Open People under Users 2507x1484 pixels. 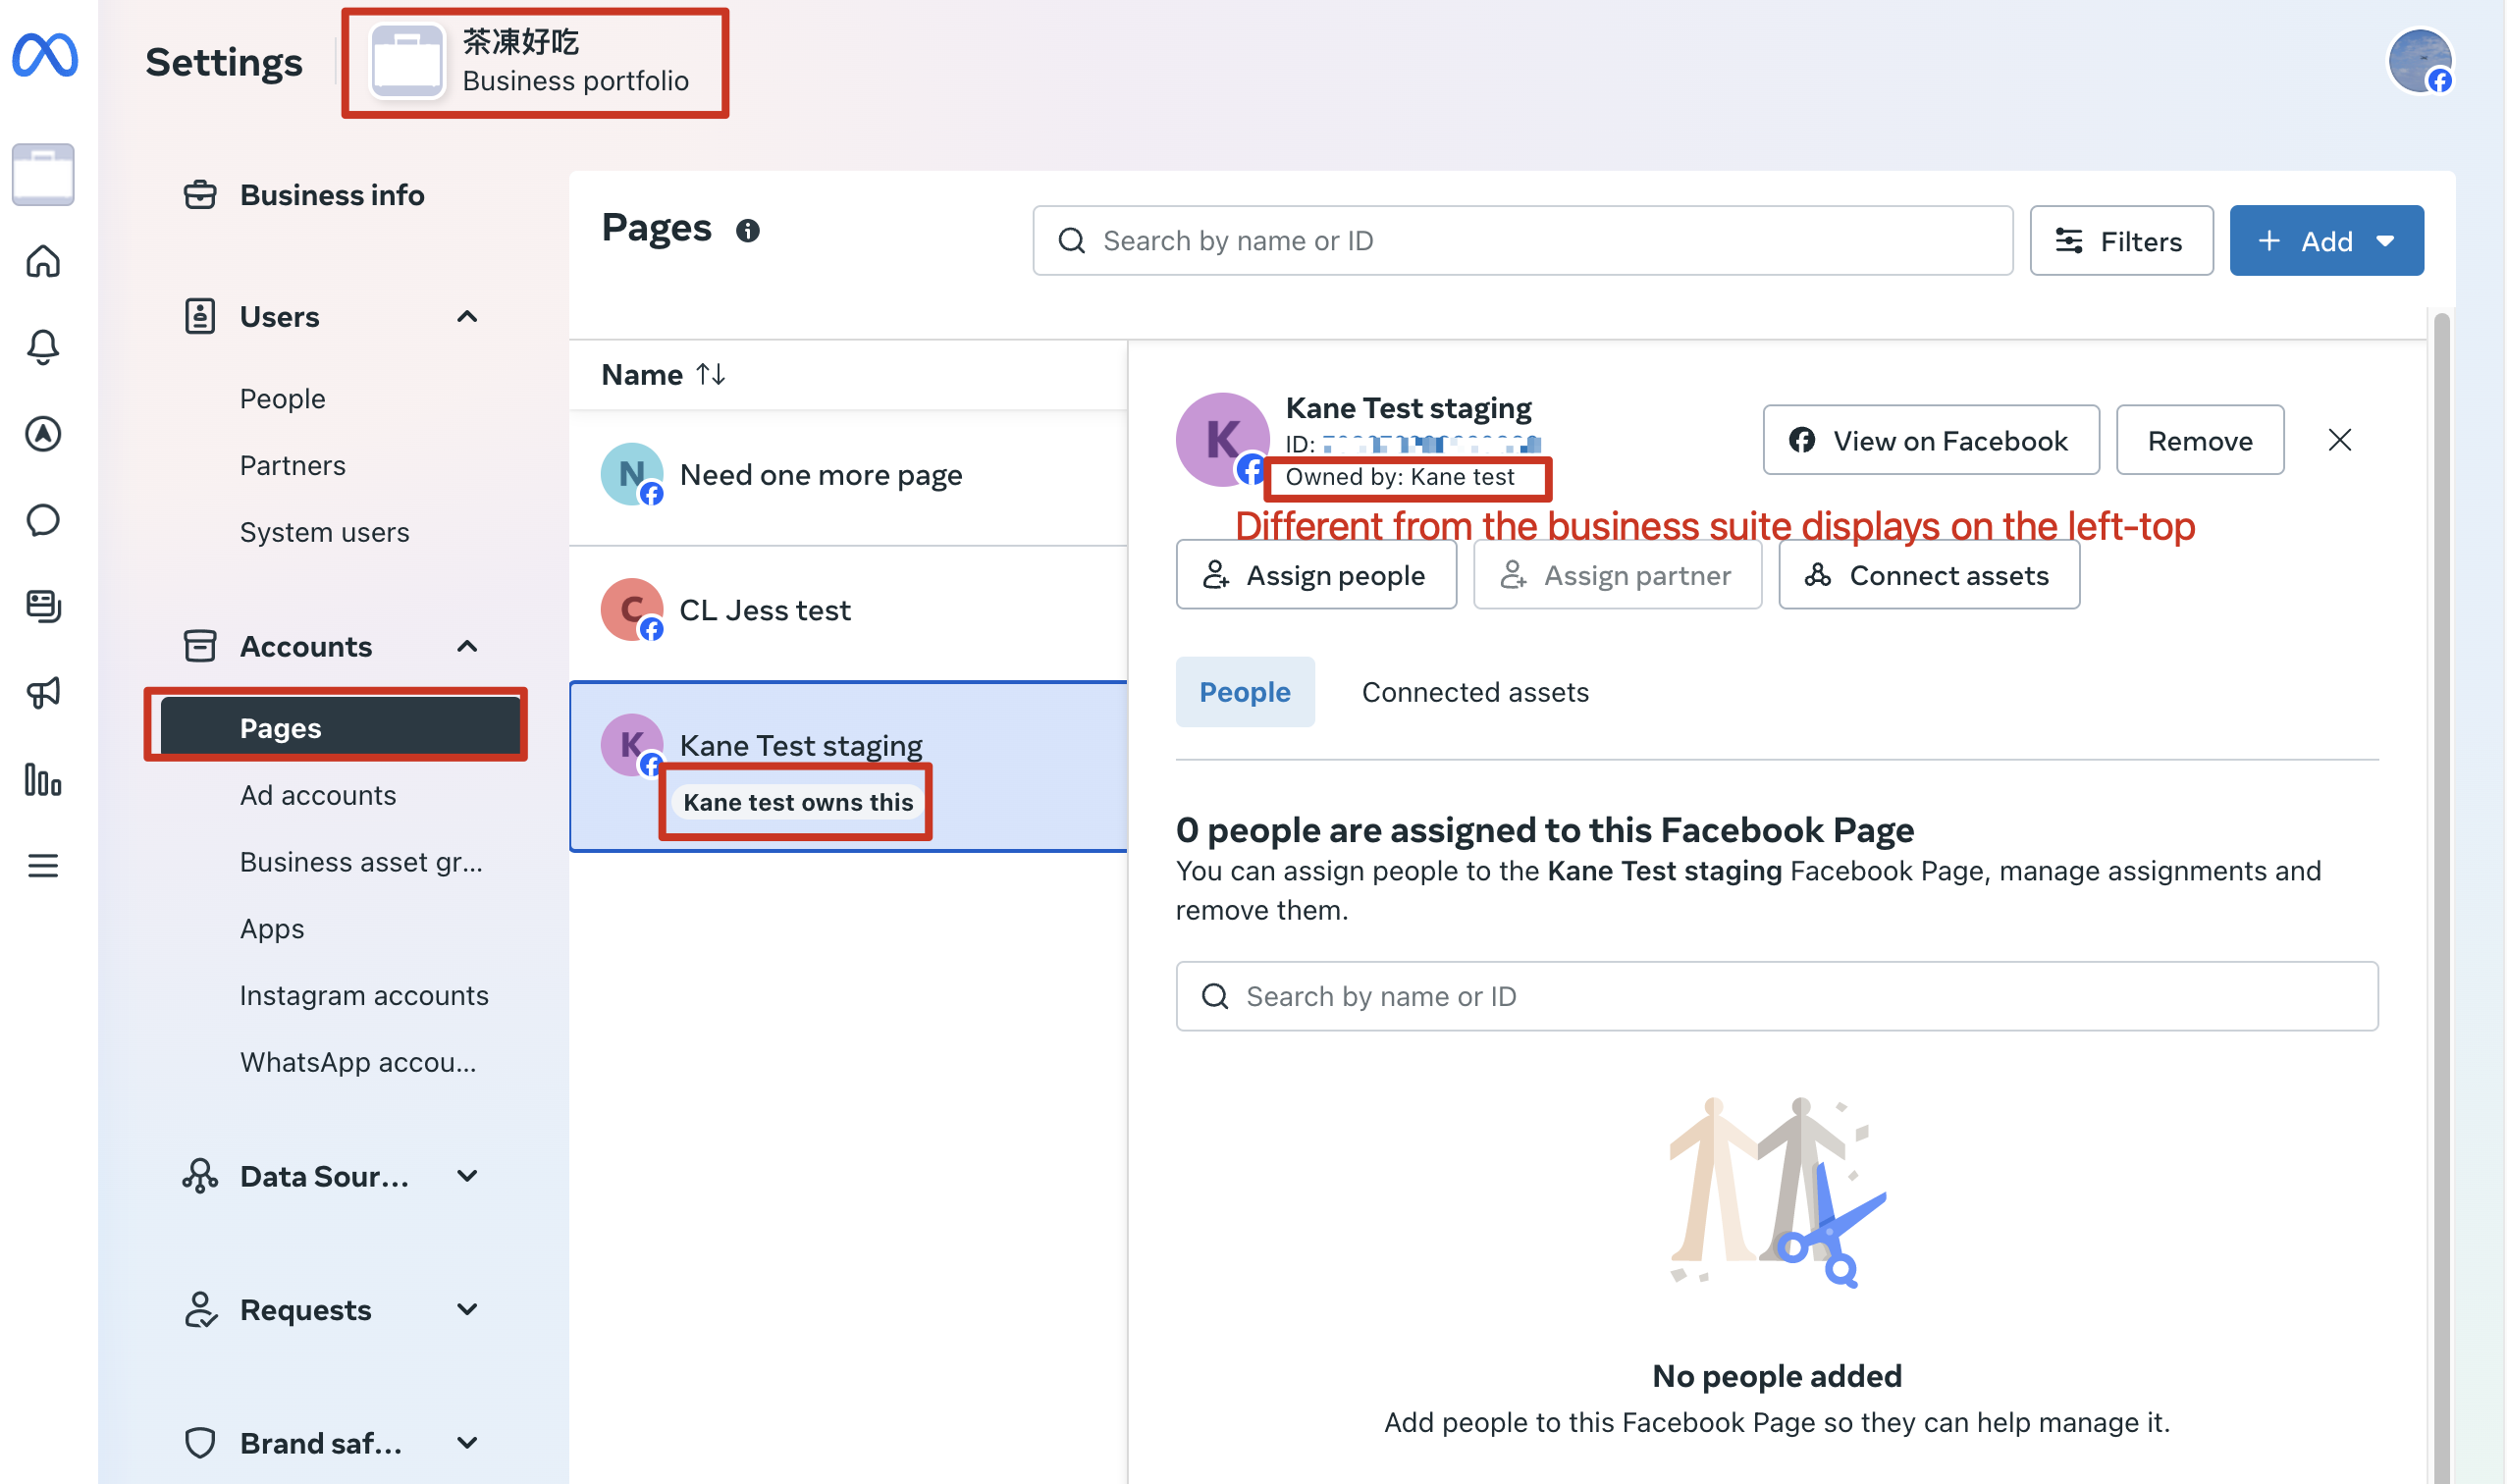coord(283,398)
